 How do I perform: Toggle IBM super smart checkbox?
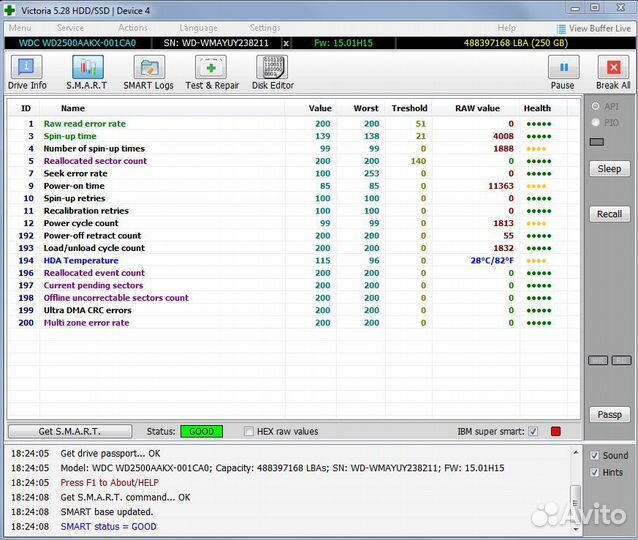(x=532, y=432)
